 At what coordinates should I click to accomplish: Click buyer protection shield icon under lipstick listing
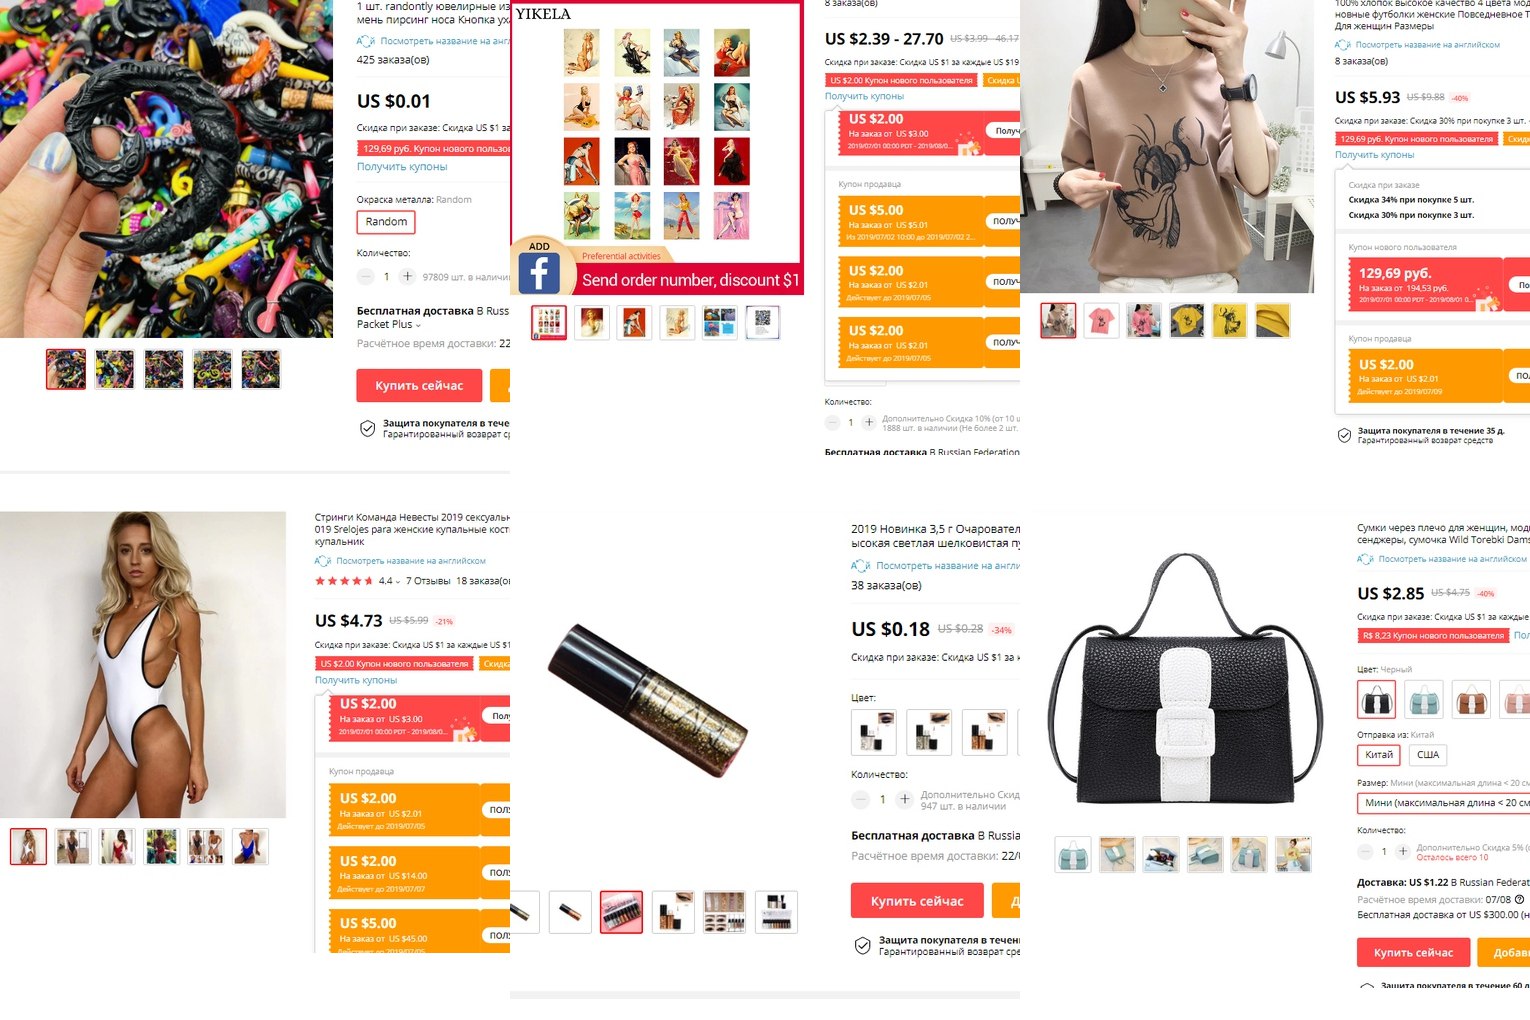pos(863,946)
